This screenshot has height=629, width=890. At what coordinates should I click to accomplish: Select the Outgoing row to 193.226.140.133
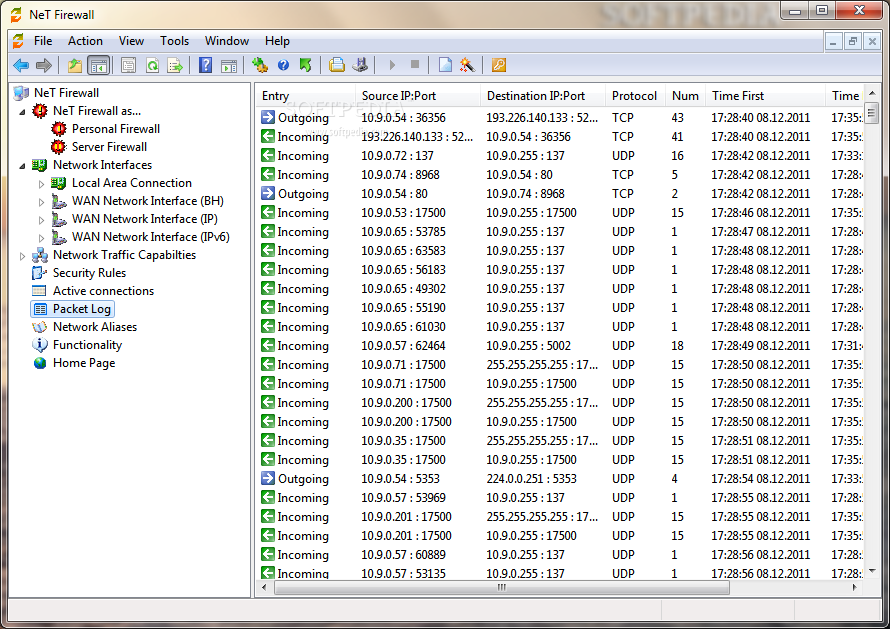click(561, 118)
